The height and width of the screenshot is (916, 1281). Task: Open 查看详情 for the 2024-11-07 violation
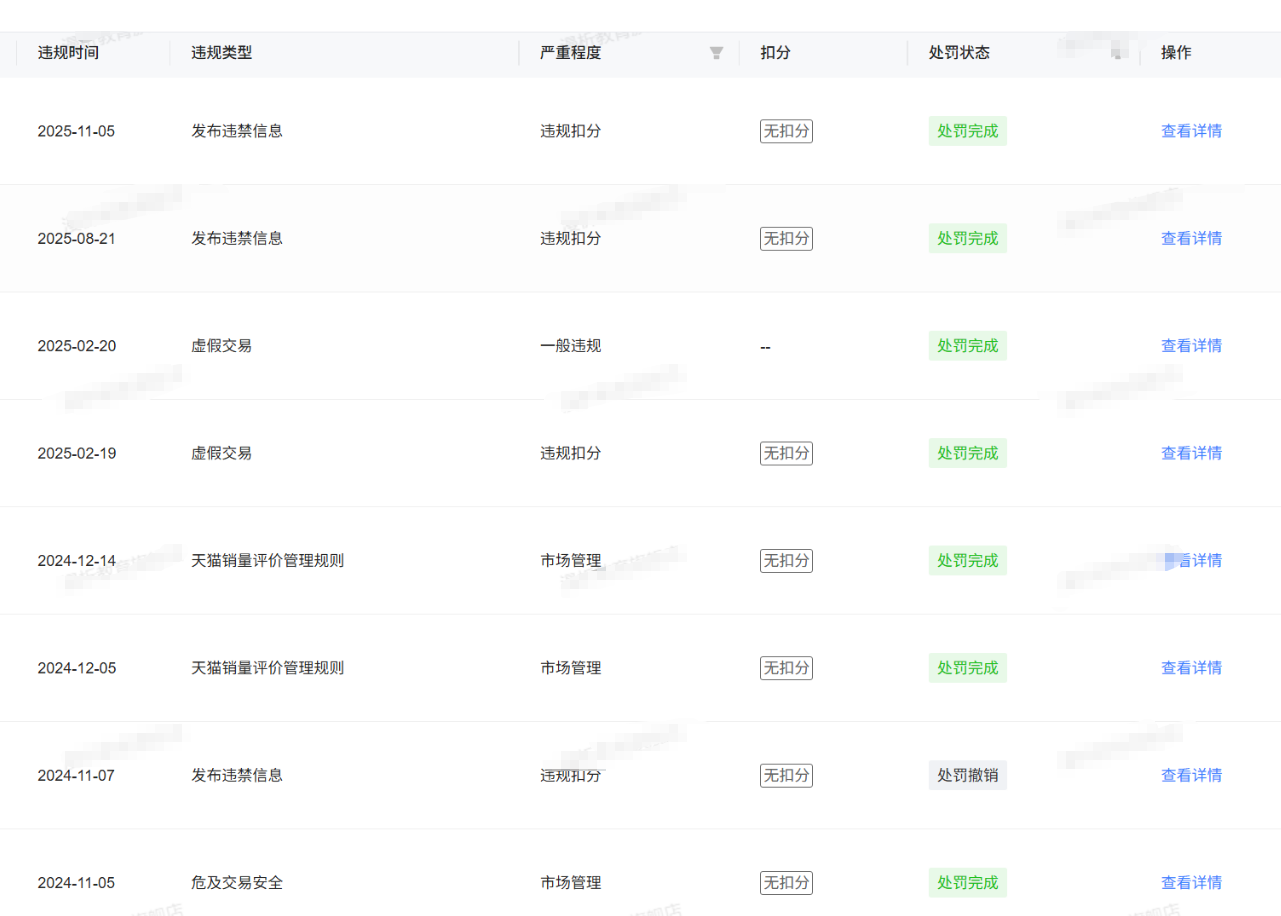click(1191, 775)
